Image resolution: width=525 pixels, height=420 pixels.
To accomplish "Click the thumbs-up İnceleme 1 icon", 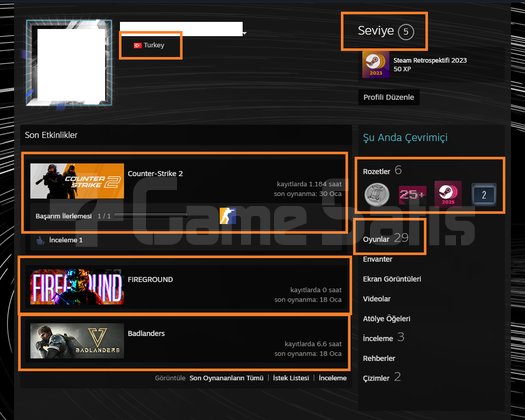I will [41, 240].
